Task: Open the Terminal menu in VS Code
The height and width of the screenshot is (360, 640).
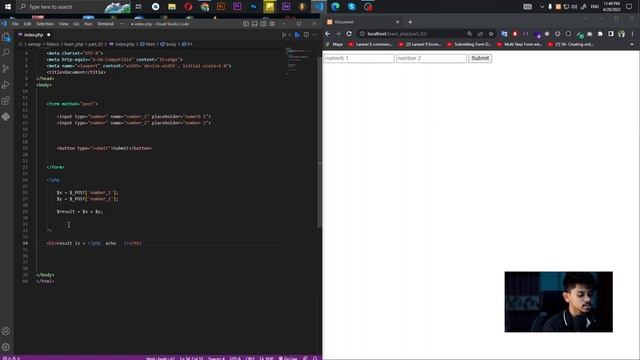Action: pyautogui.click(x=105, y=24)
